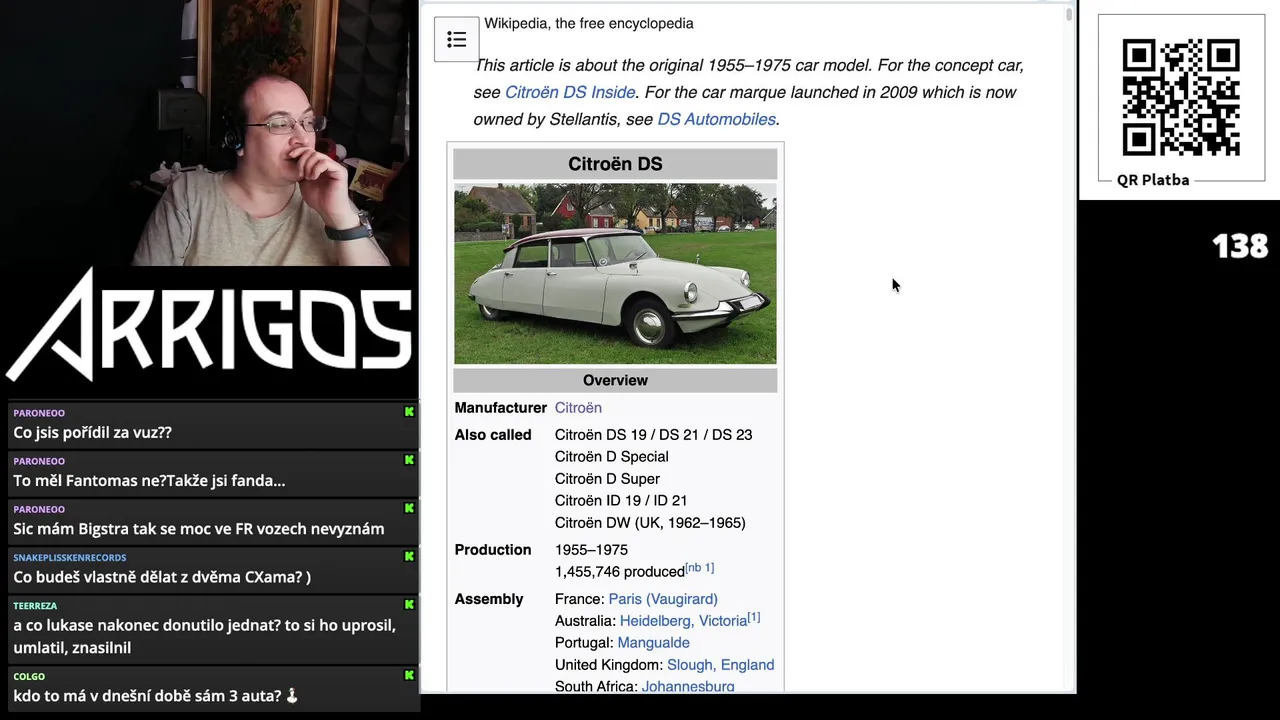1280x720 pixels.
Task: Click 'Citroën DW (UK, 1962–1965)' text
Action: tap(650, 523)
